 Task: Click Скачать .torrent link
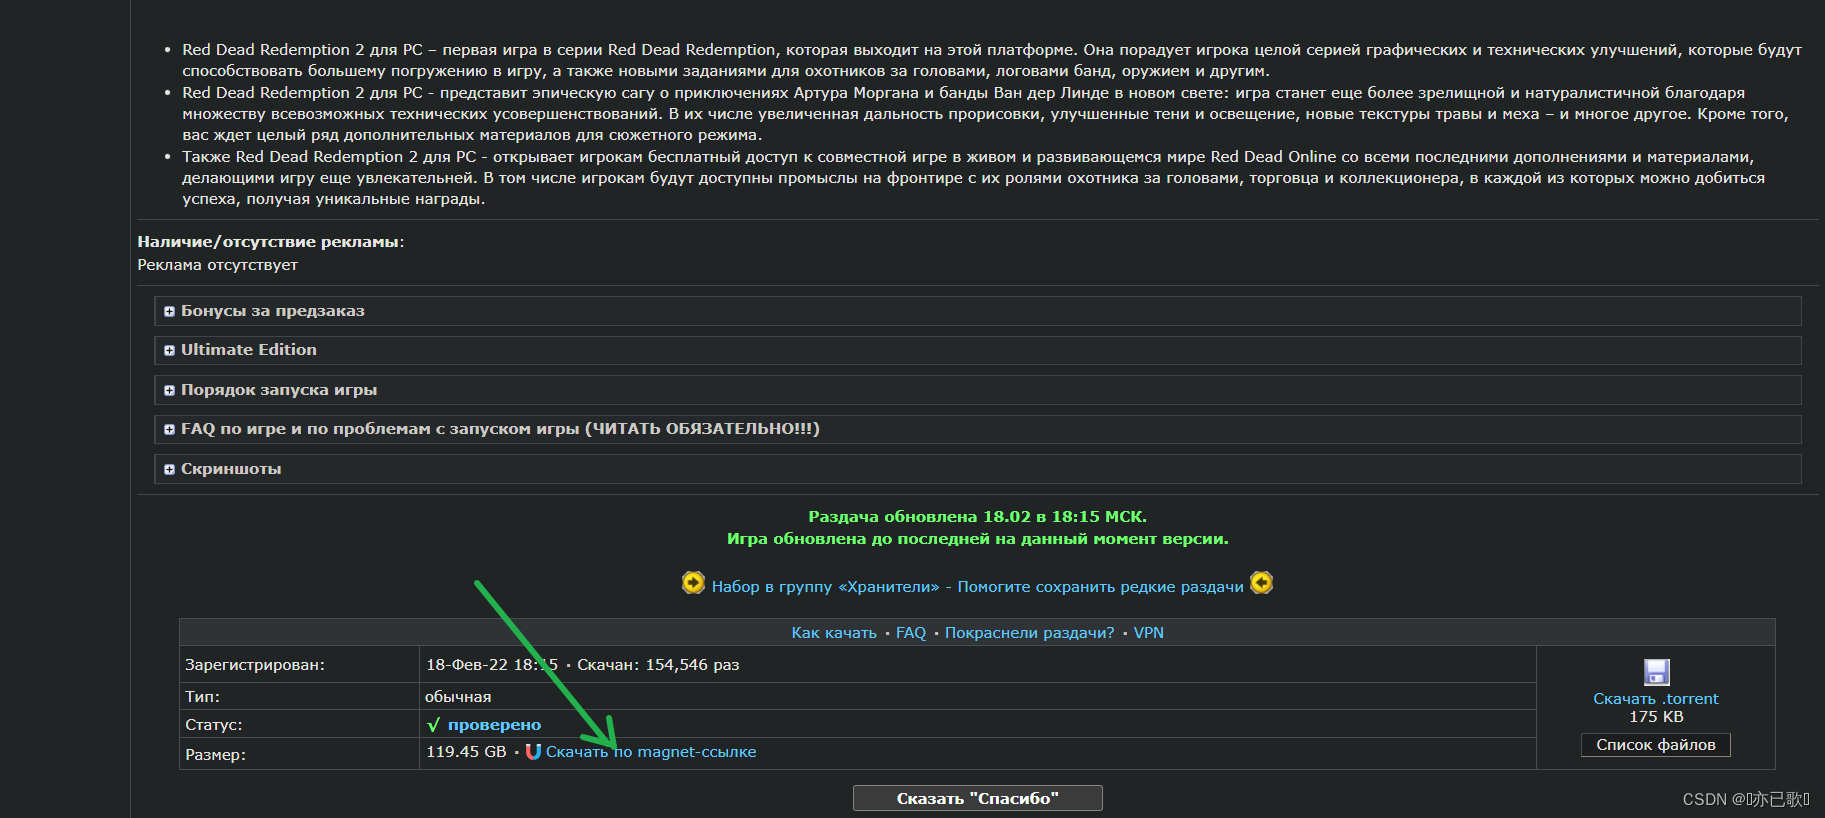click(1656, 699)
